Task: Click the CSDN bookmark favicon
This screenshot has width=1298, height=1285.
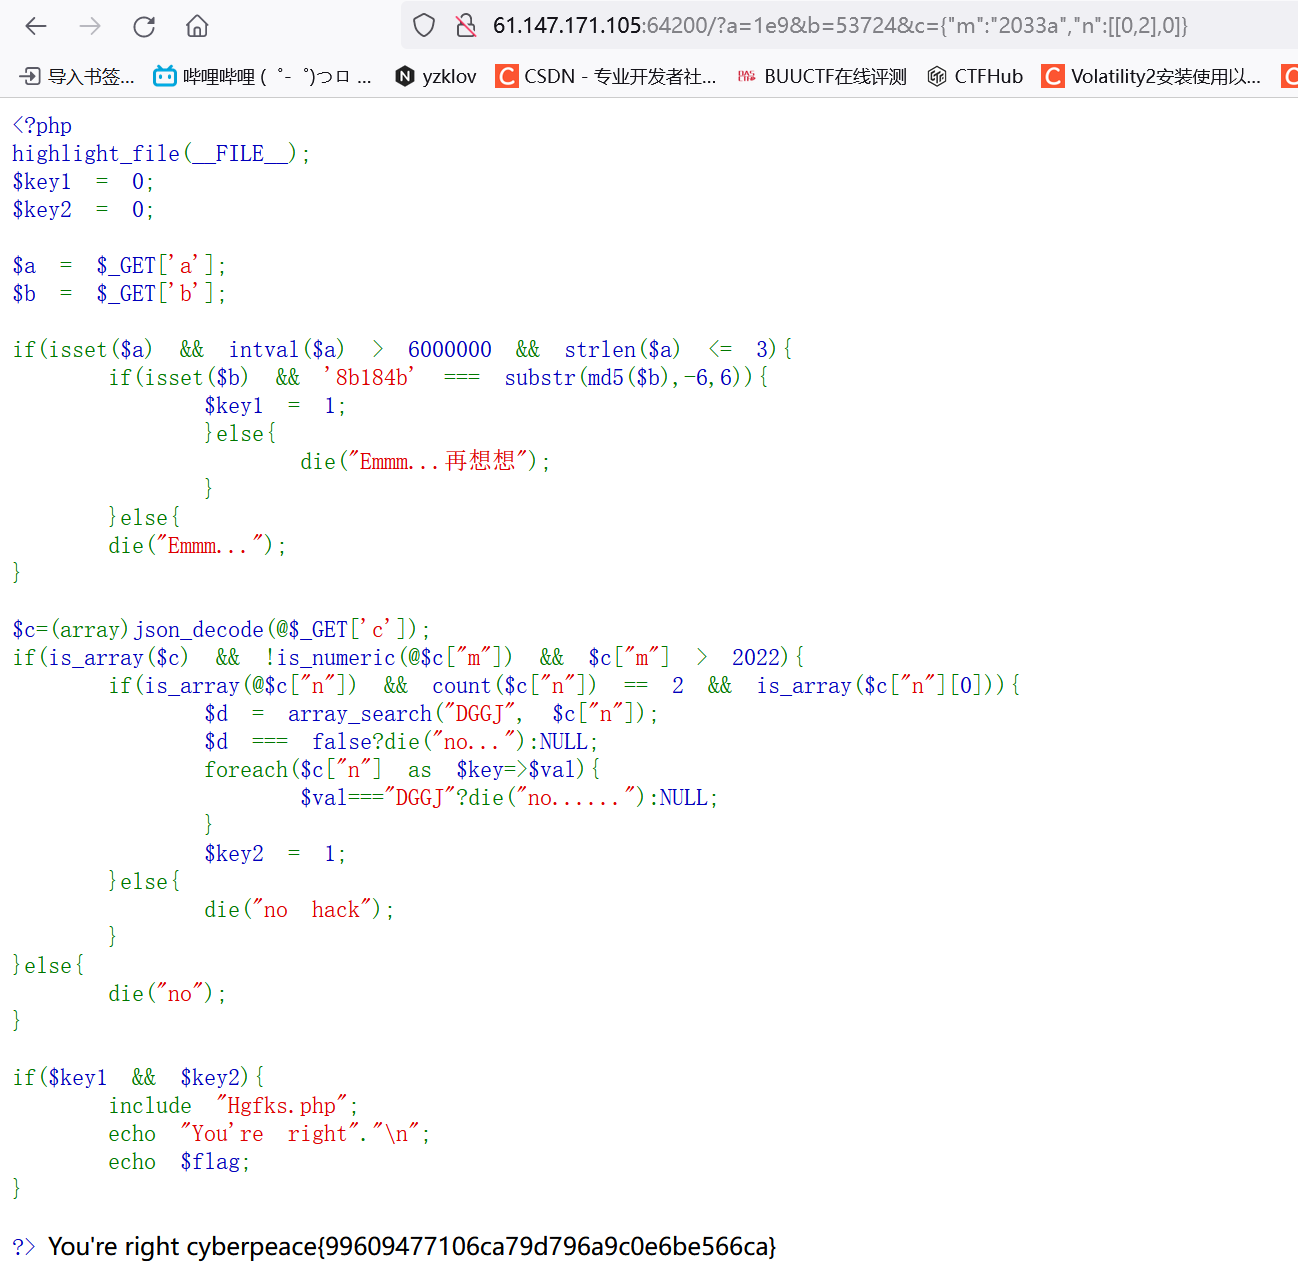Action: [507, 76]
